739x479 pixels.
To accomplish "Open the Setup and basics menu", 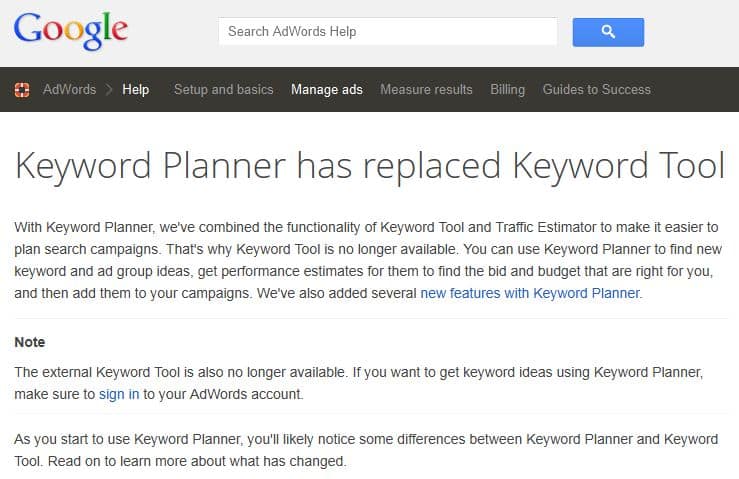I will click(x=223, y=90).
